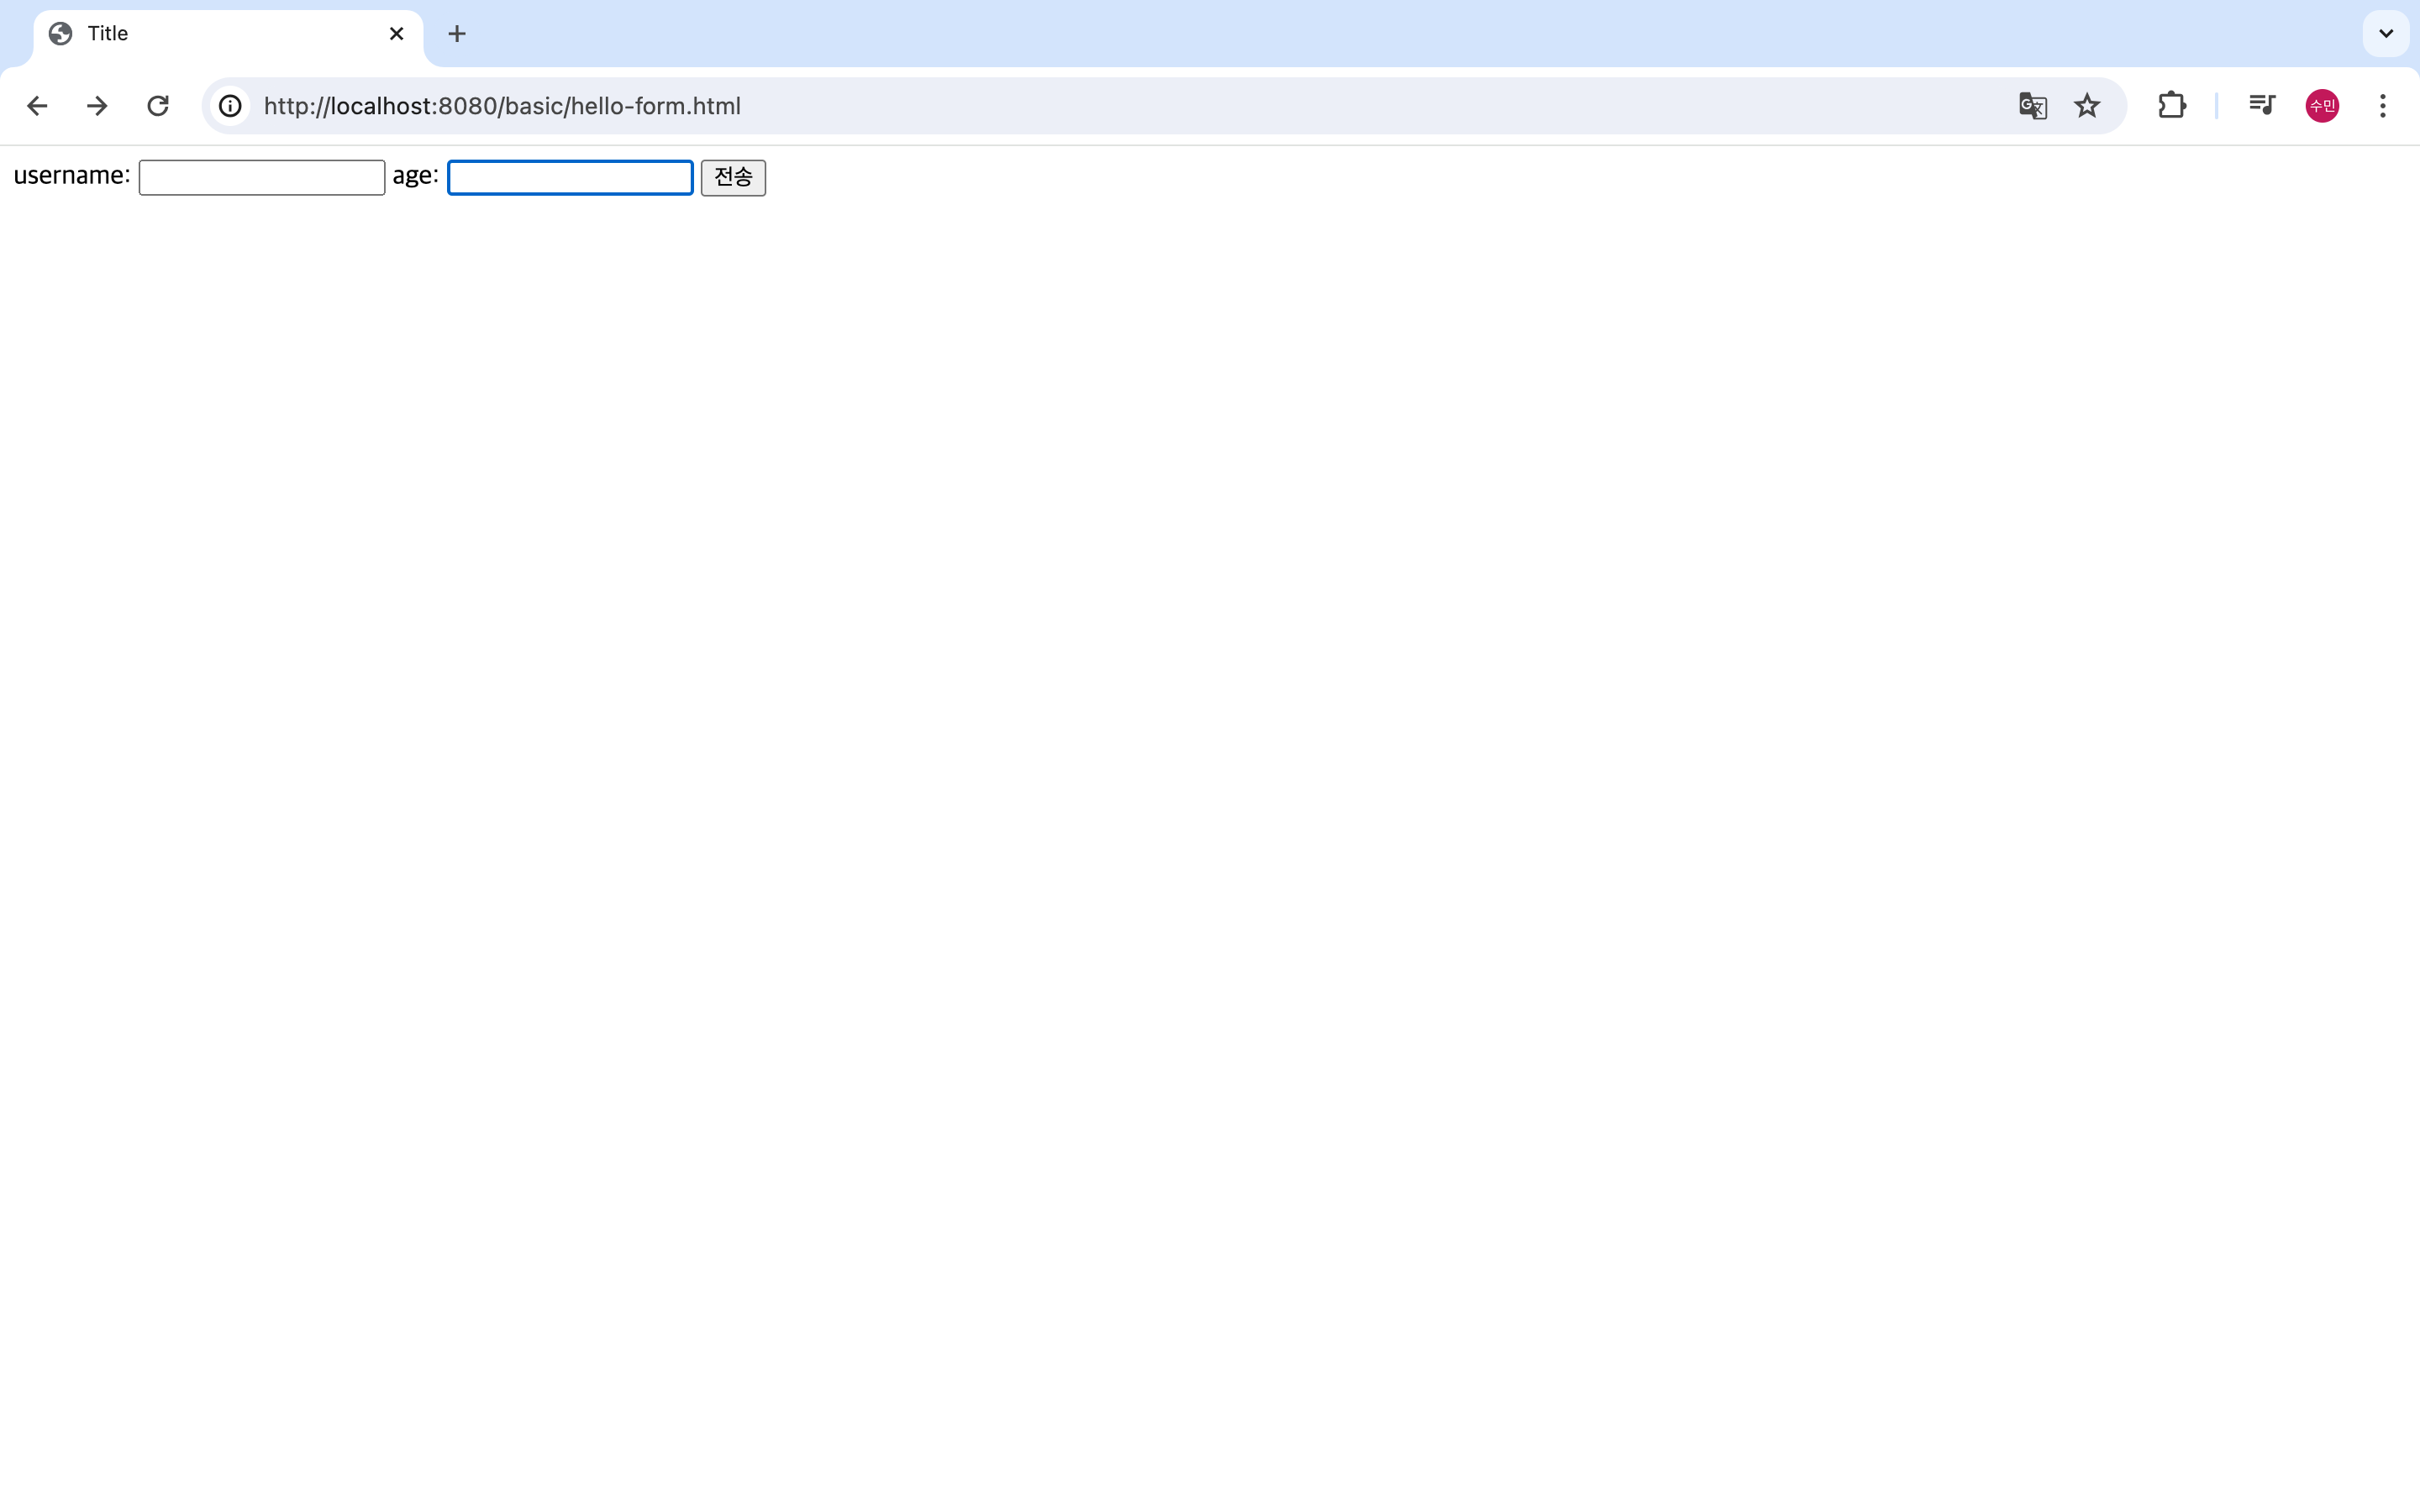2420x1512 pixels.
Task: View site information icon
Action: (x=231, y=106)
